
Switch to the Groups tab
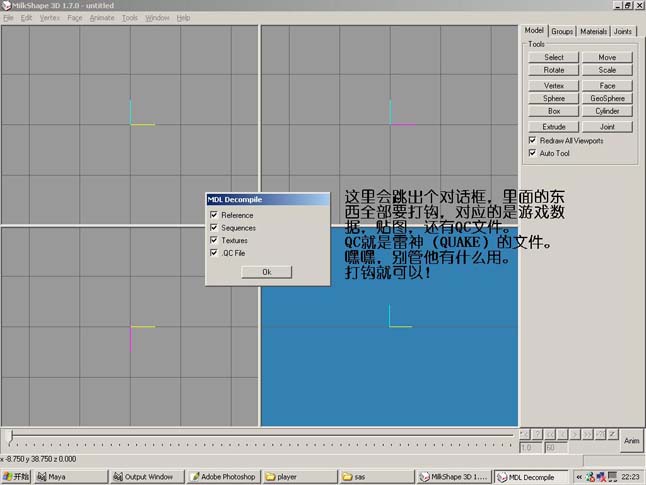[562, 31]
